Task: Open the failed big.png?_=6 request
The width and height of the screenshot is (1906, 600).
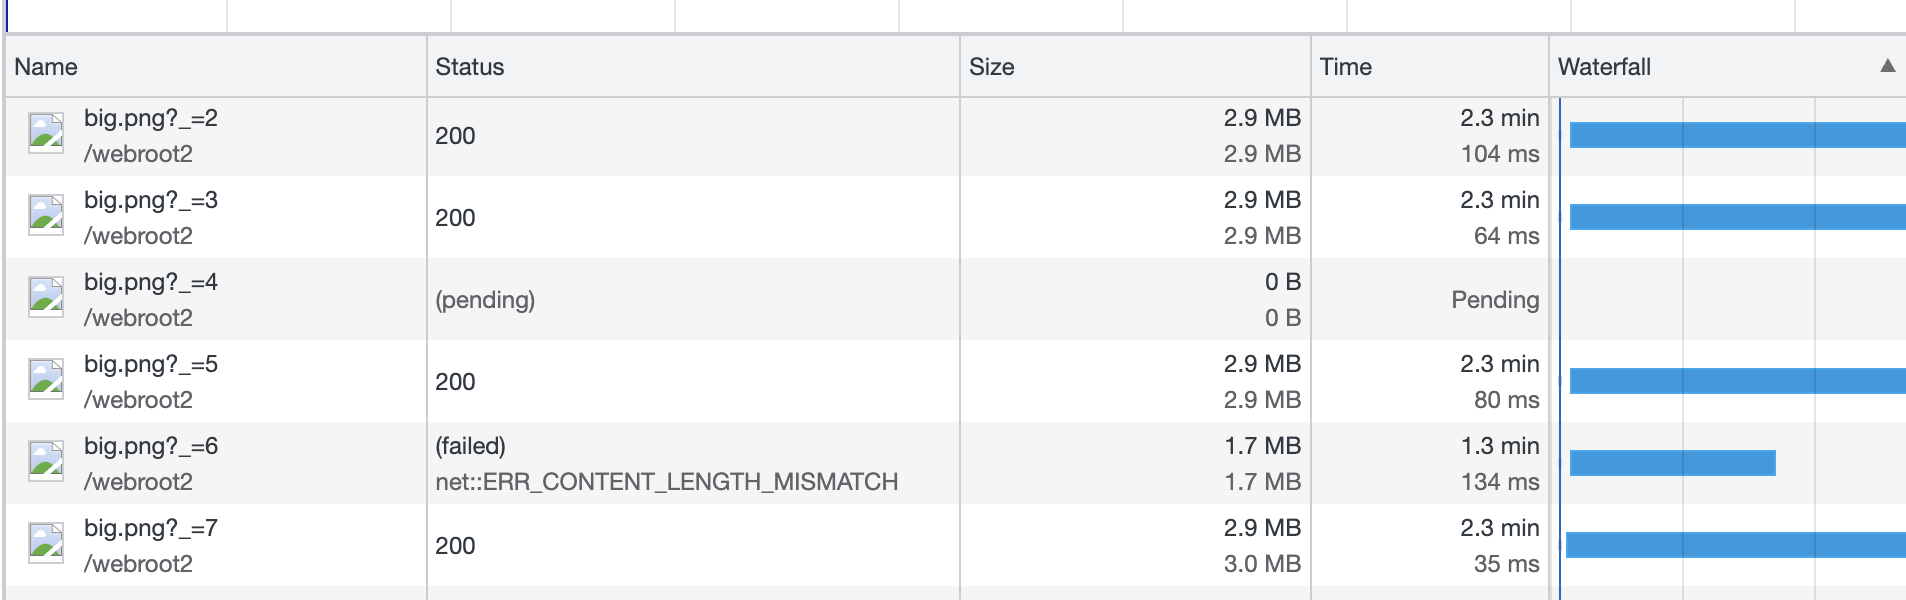Action: [x=151, y=446]
